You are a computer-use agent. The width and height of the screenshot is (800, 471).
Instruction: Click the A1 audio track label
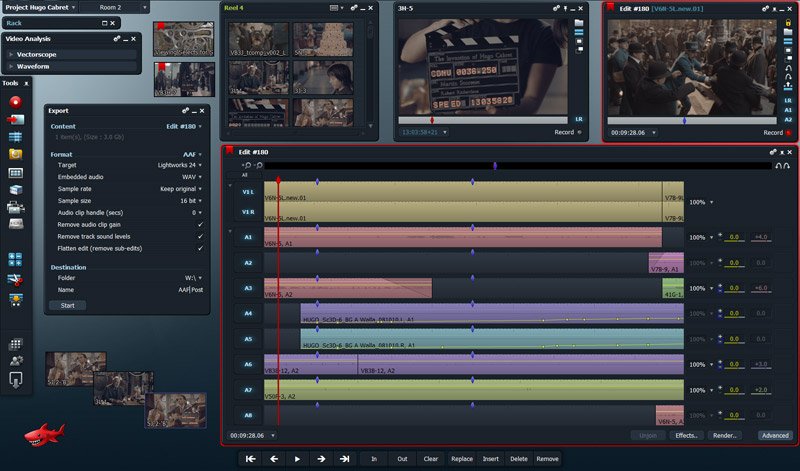coord(248,237)
